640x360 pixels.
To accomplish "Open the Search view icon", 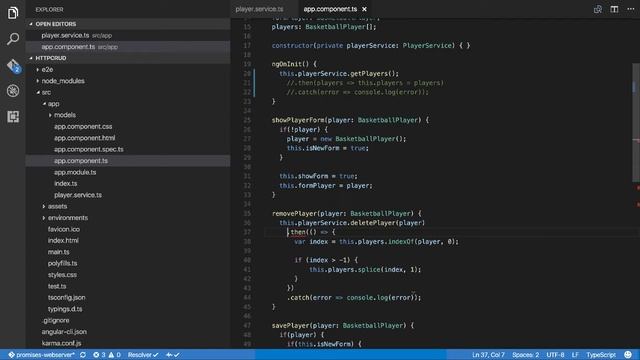I will (x=13, y=39).
